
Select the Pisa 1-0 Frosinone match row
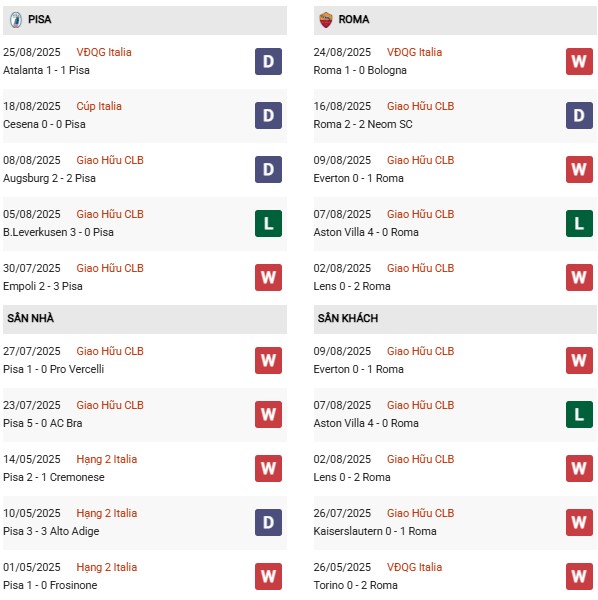pos(145,576)
